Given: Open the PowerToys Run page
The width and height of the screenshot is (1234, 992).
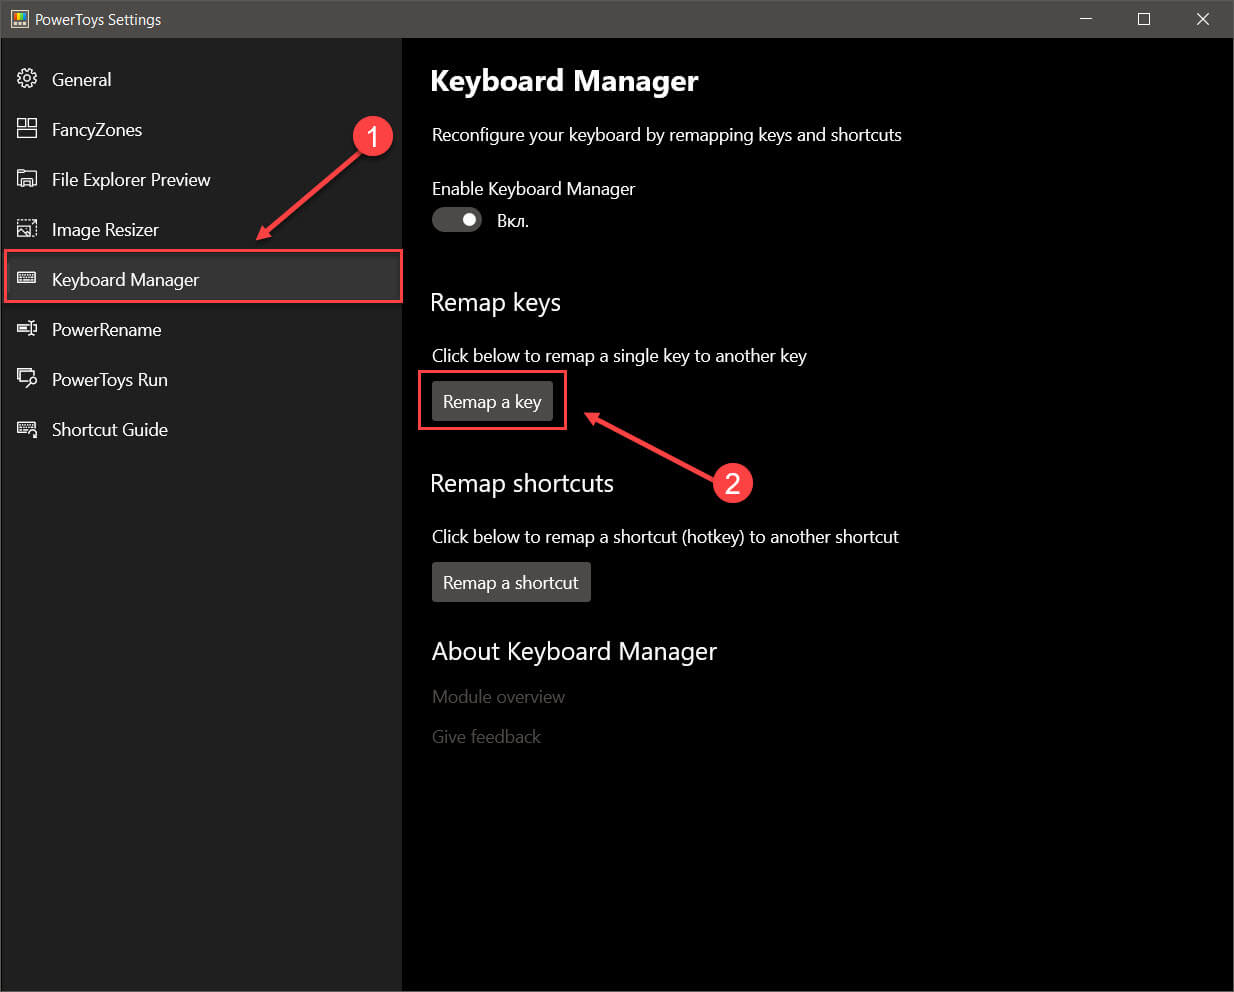Looking at the screenshot, I should (x=201, y=379).
